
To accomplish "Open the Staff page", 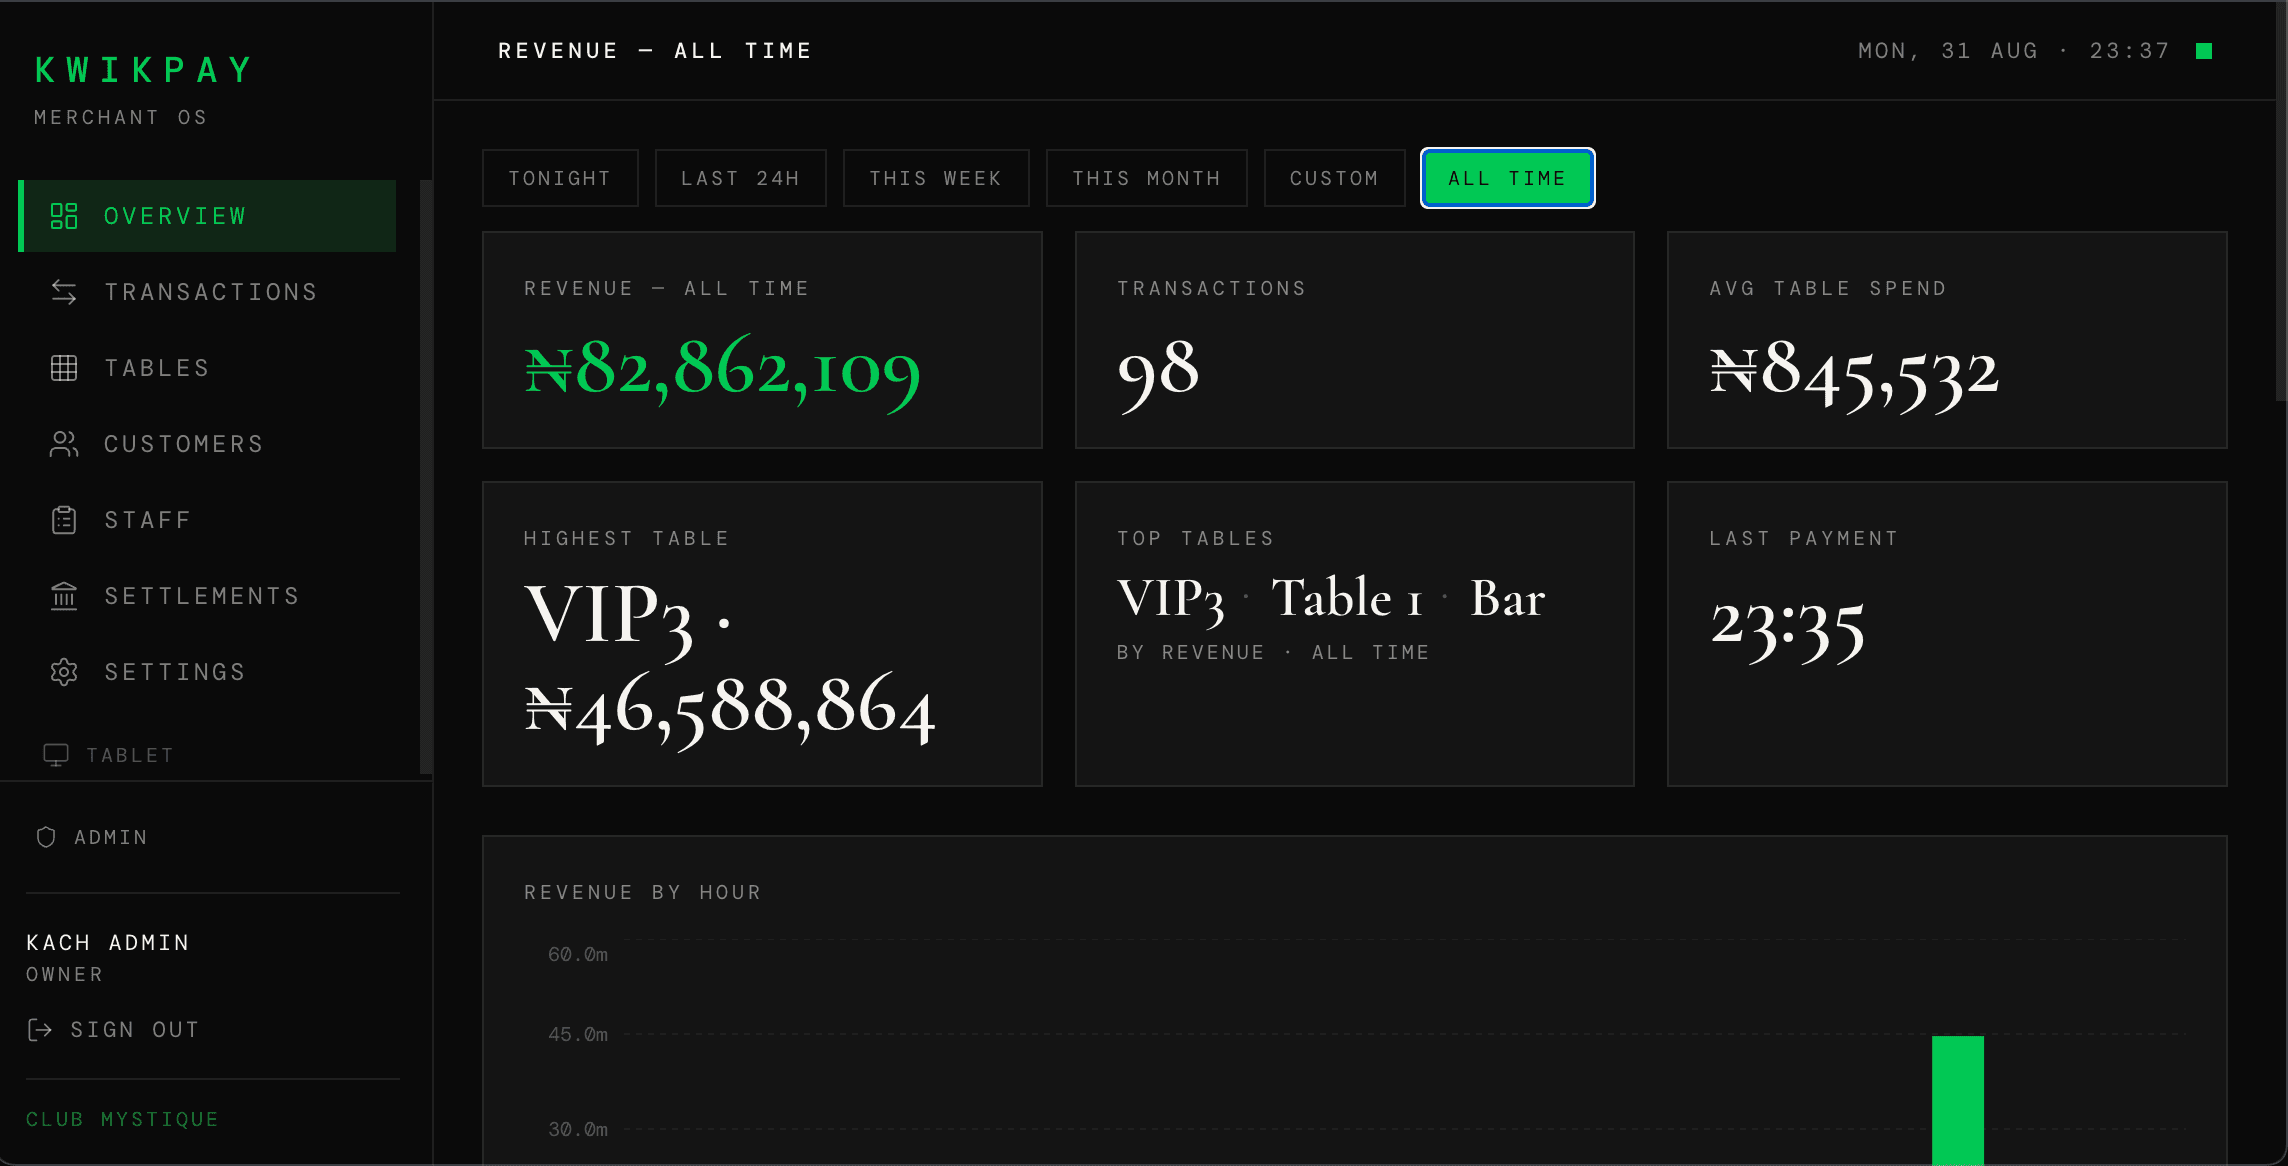I will coord(208,520).
